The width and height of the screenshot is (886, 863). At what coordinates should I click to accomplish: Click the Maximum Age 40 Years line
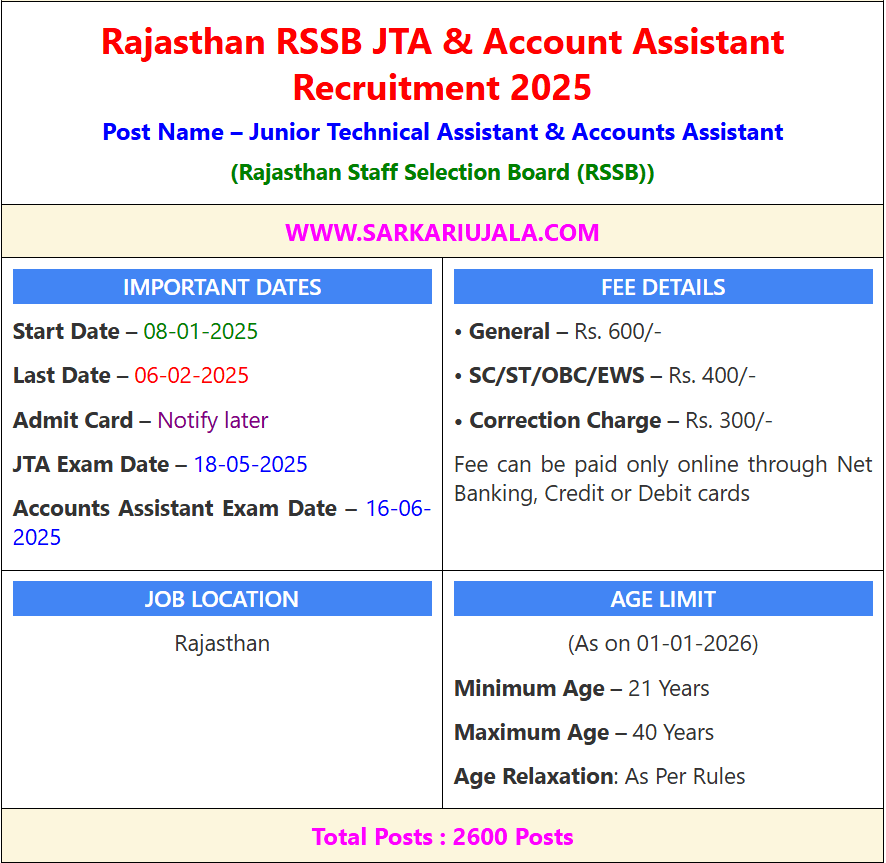click(584, 732)
